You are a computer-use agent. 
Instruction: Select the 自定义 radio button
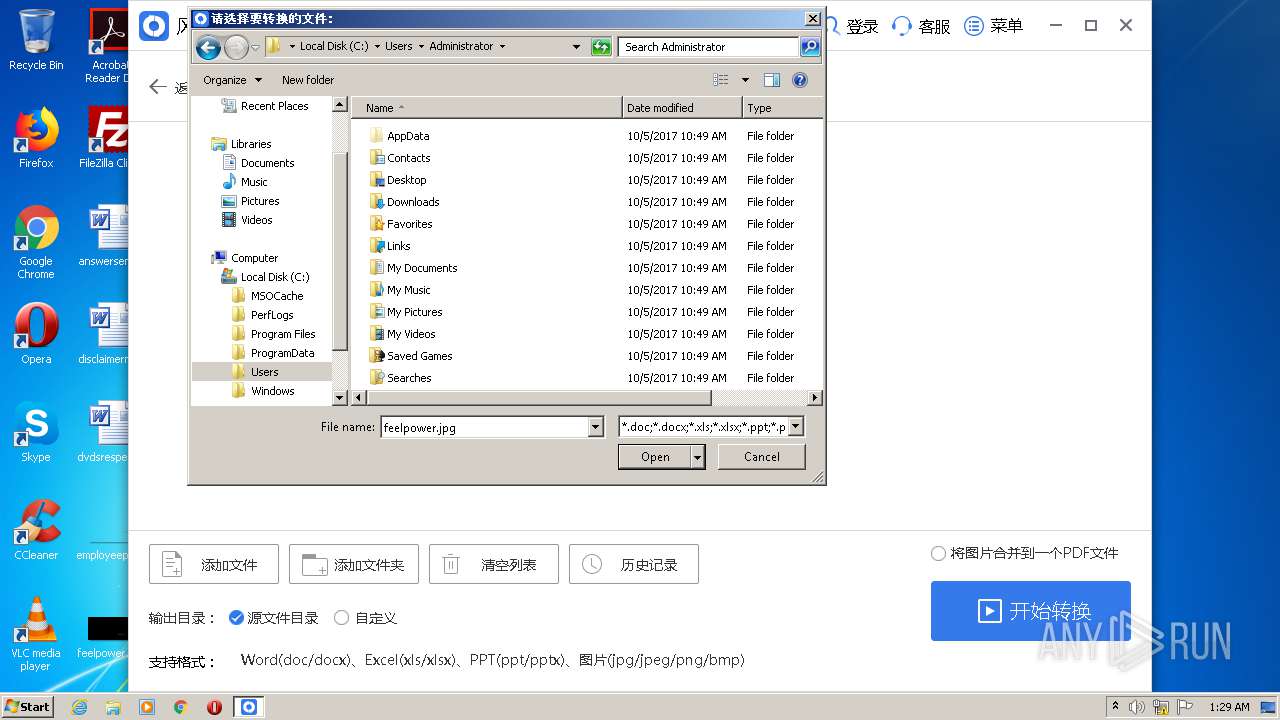pyautogui.click(x=341, y=618)
